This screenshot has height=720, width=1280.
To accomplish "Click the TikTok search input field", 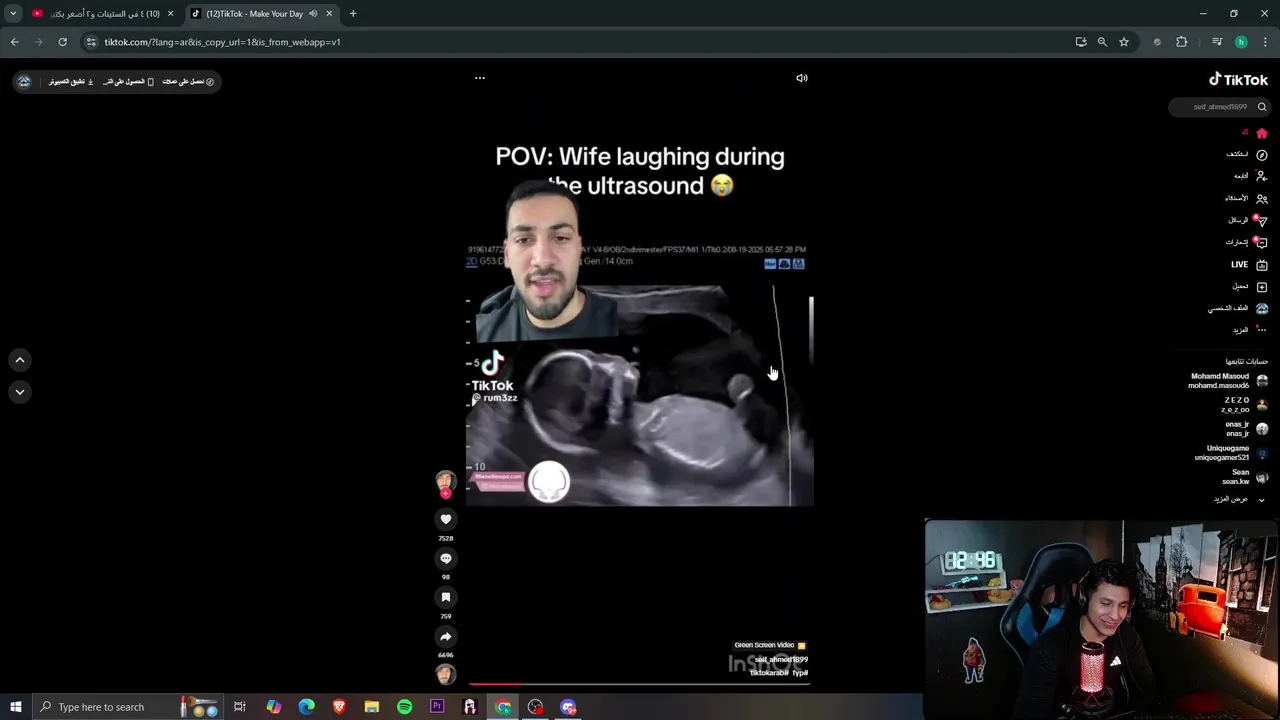I will (1210, 107).
